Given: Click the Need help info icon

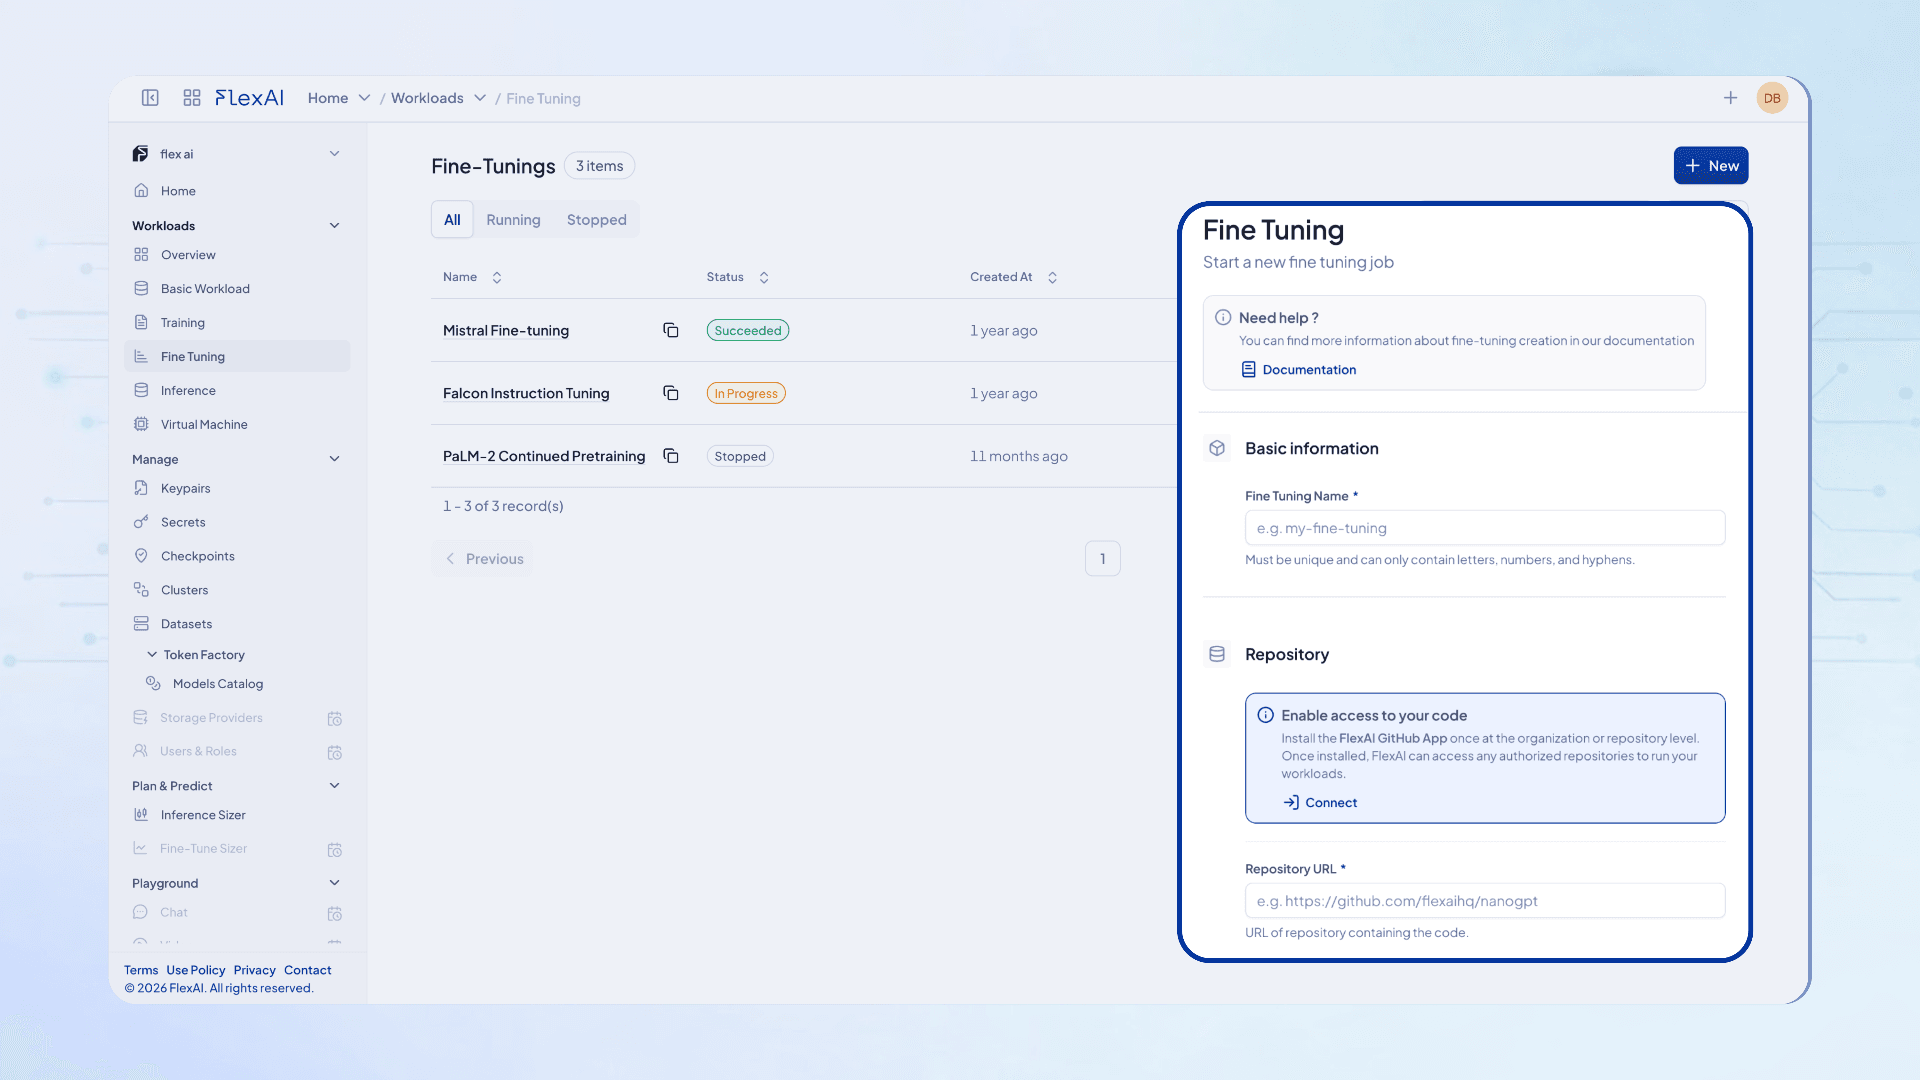Looking at the screenshot, I should pos(1223,318).
